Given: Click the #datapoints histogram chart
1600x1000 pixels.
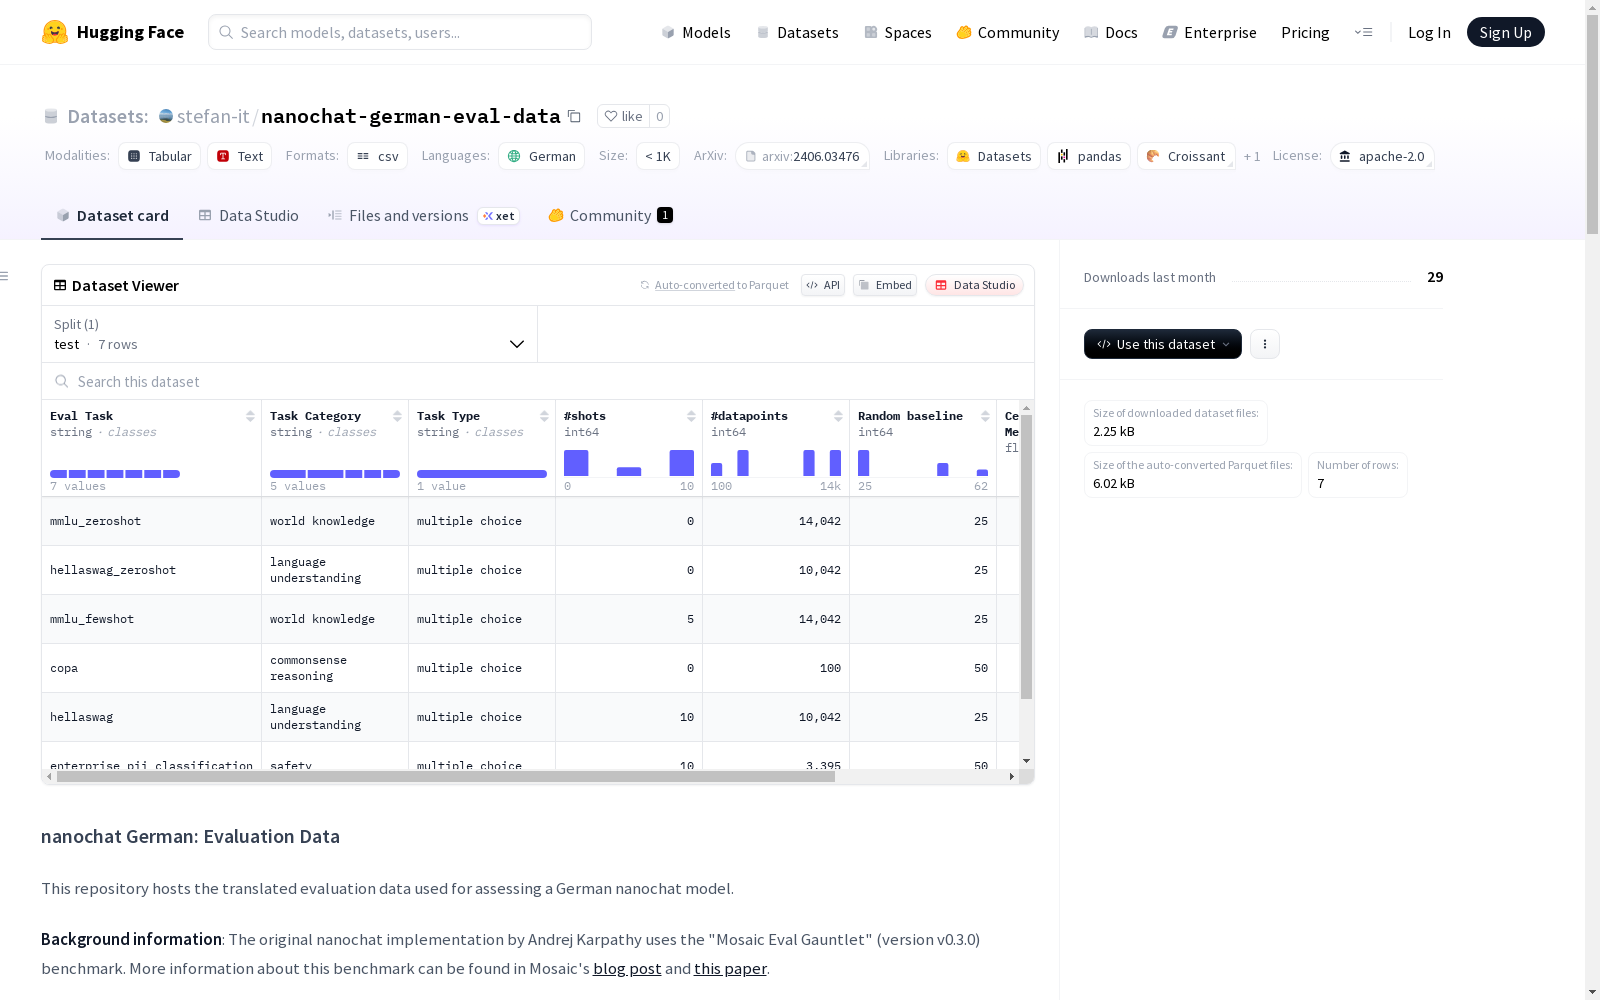Looking at the screenshot, I should [x=776, y=463].
